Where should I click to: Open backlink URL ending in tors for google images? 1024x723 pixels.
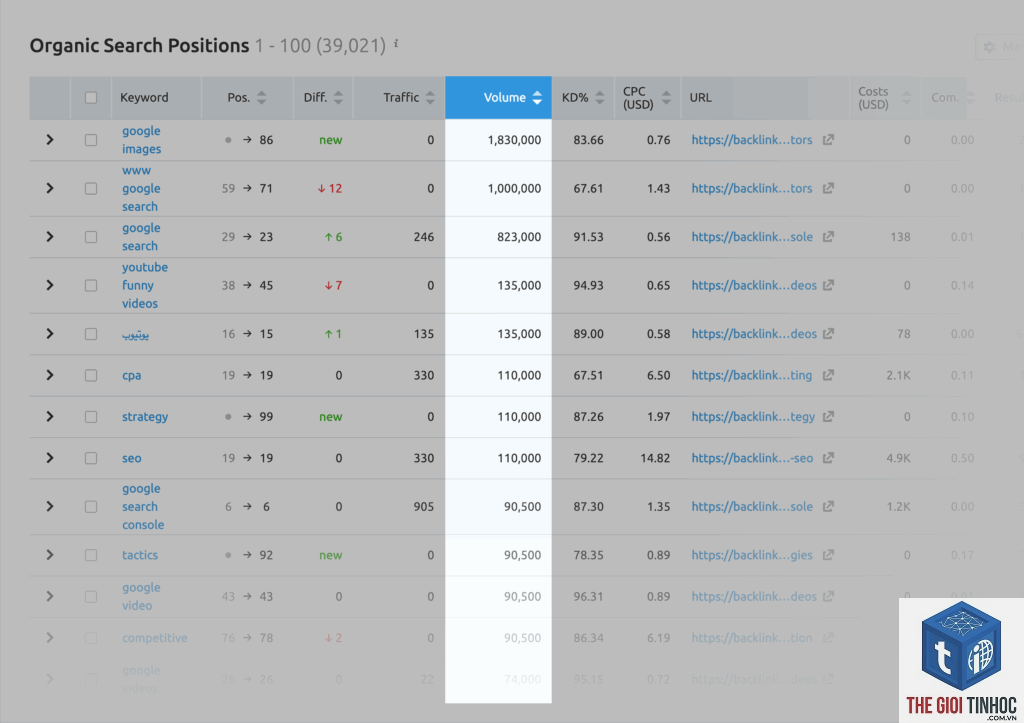click(752, 140)
